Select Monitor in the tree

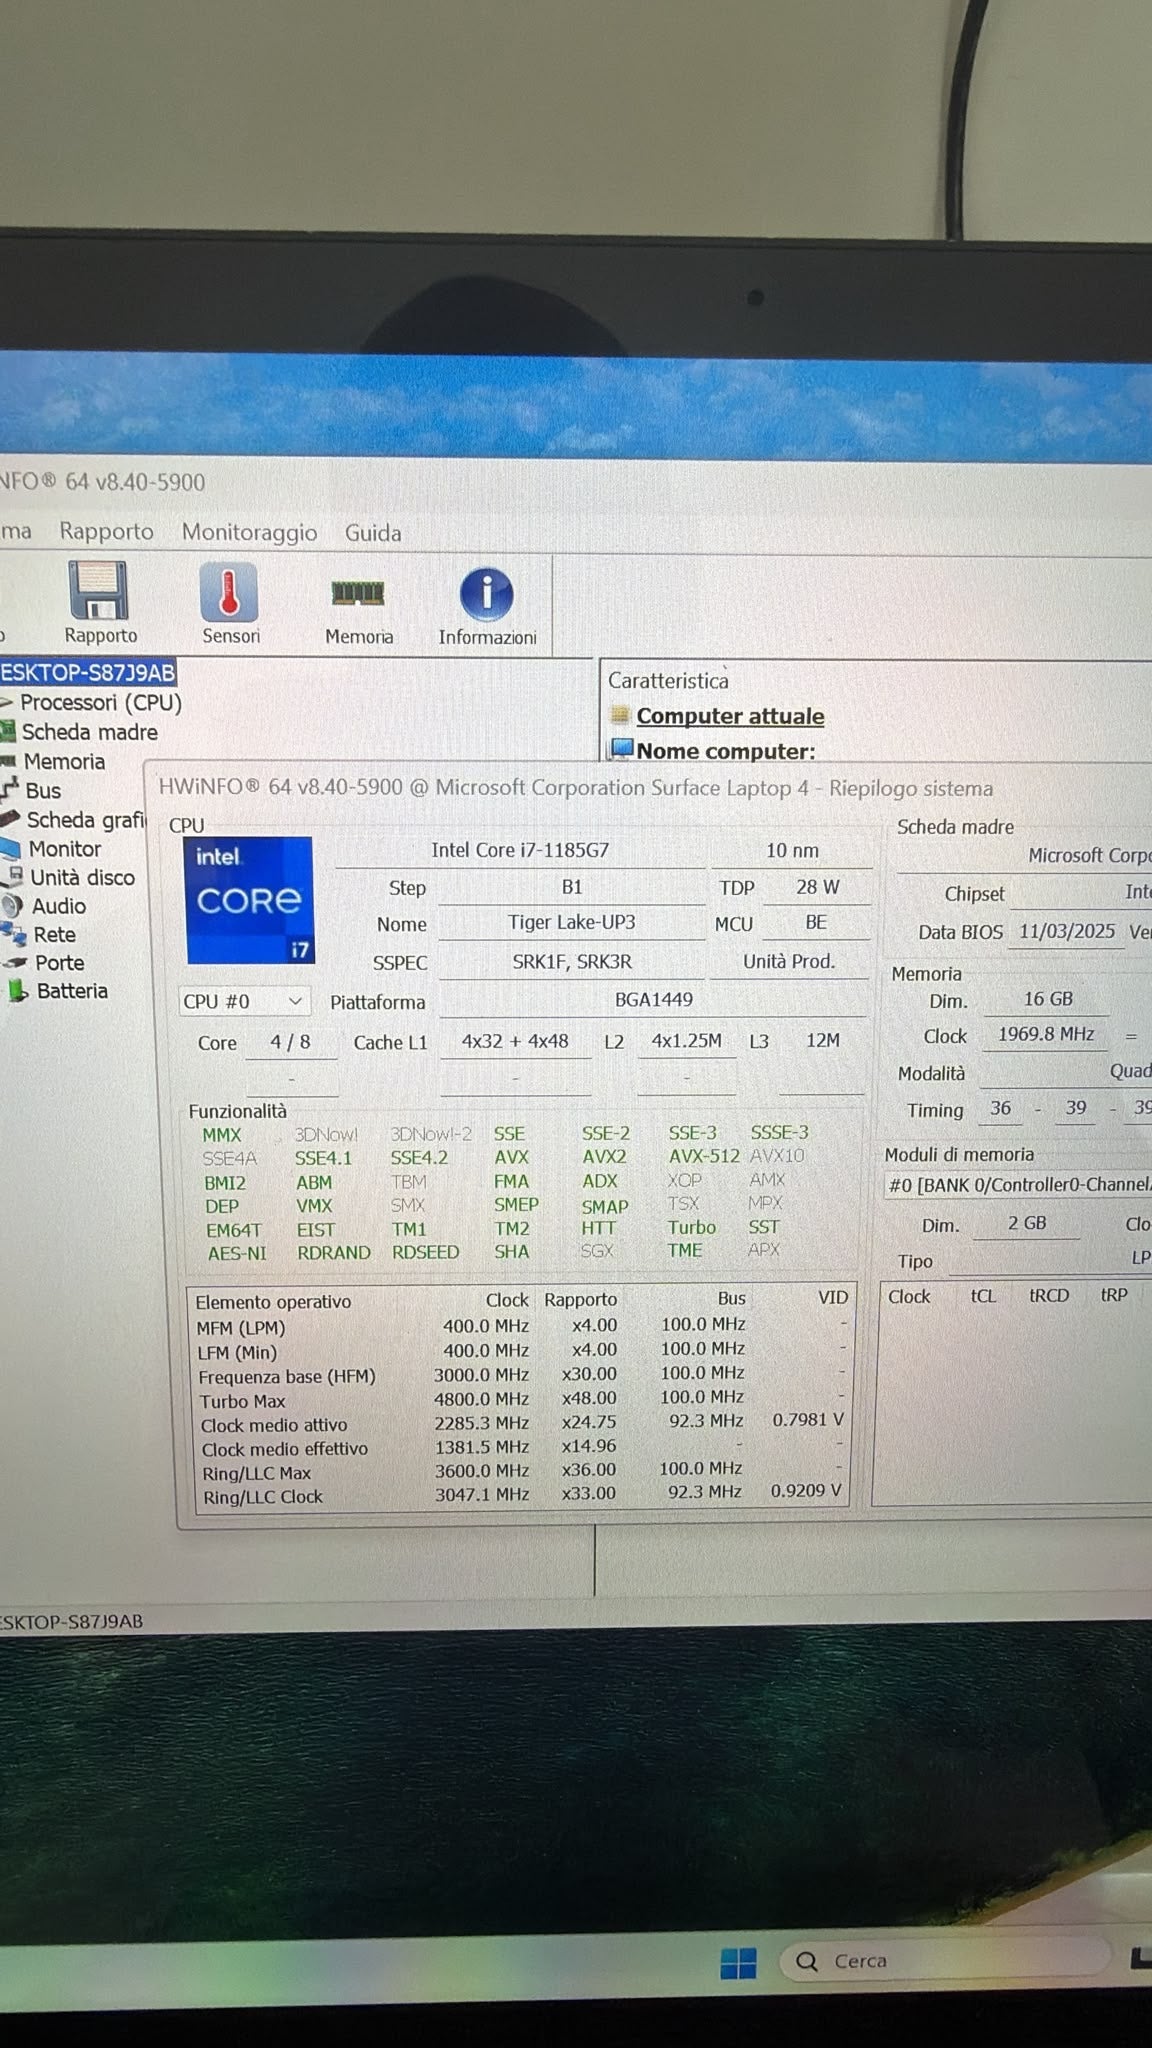point(65,849)
